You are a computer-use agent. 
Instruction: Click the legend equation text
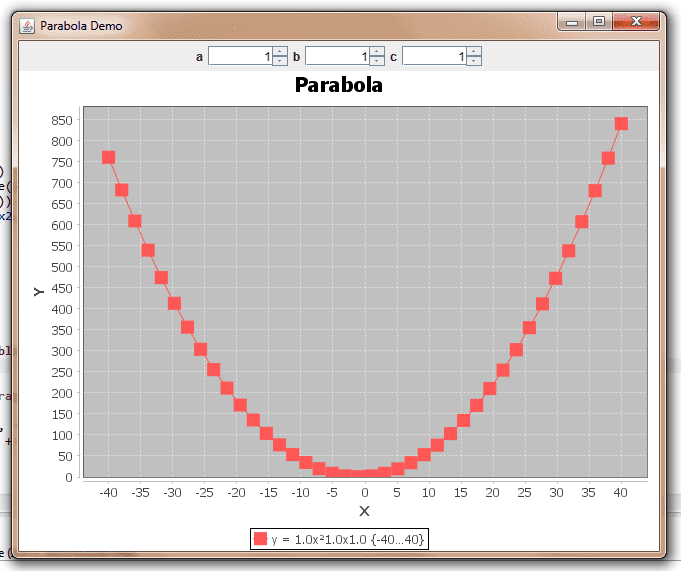click(x=347, y=539)
